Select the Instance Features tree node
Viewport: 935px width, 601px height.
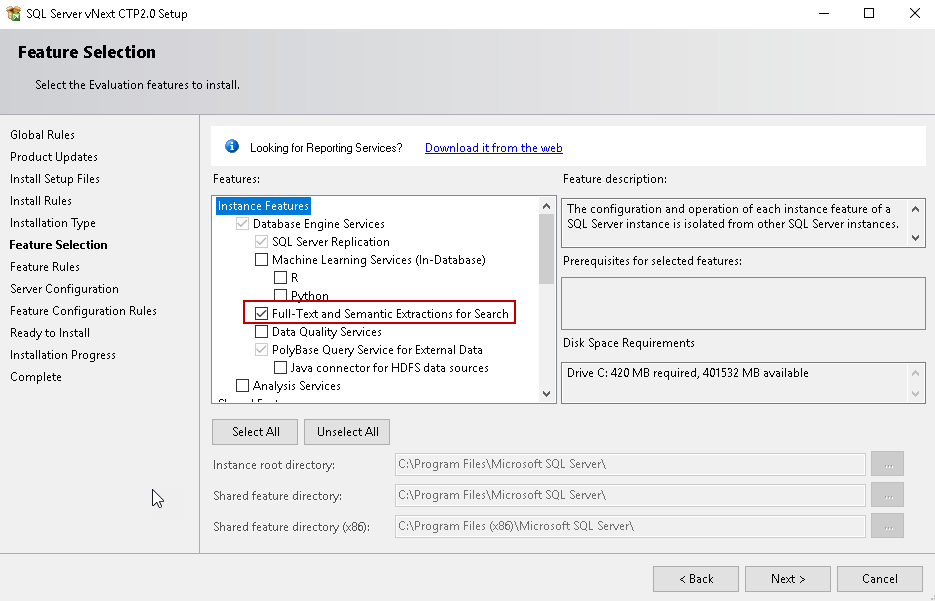[263, 206]
